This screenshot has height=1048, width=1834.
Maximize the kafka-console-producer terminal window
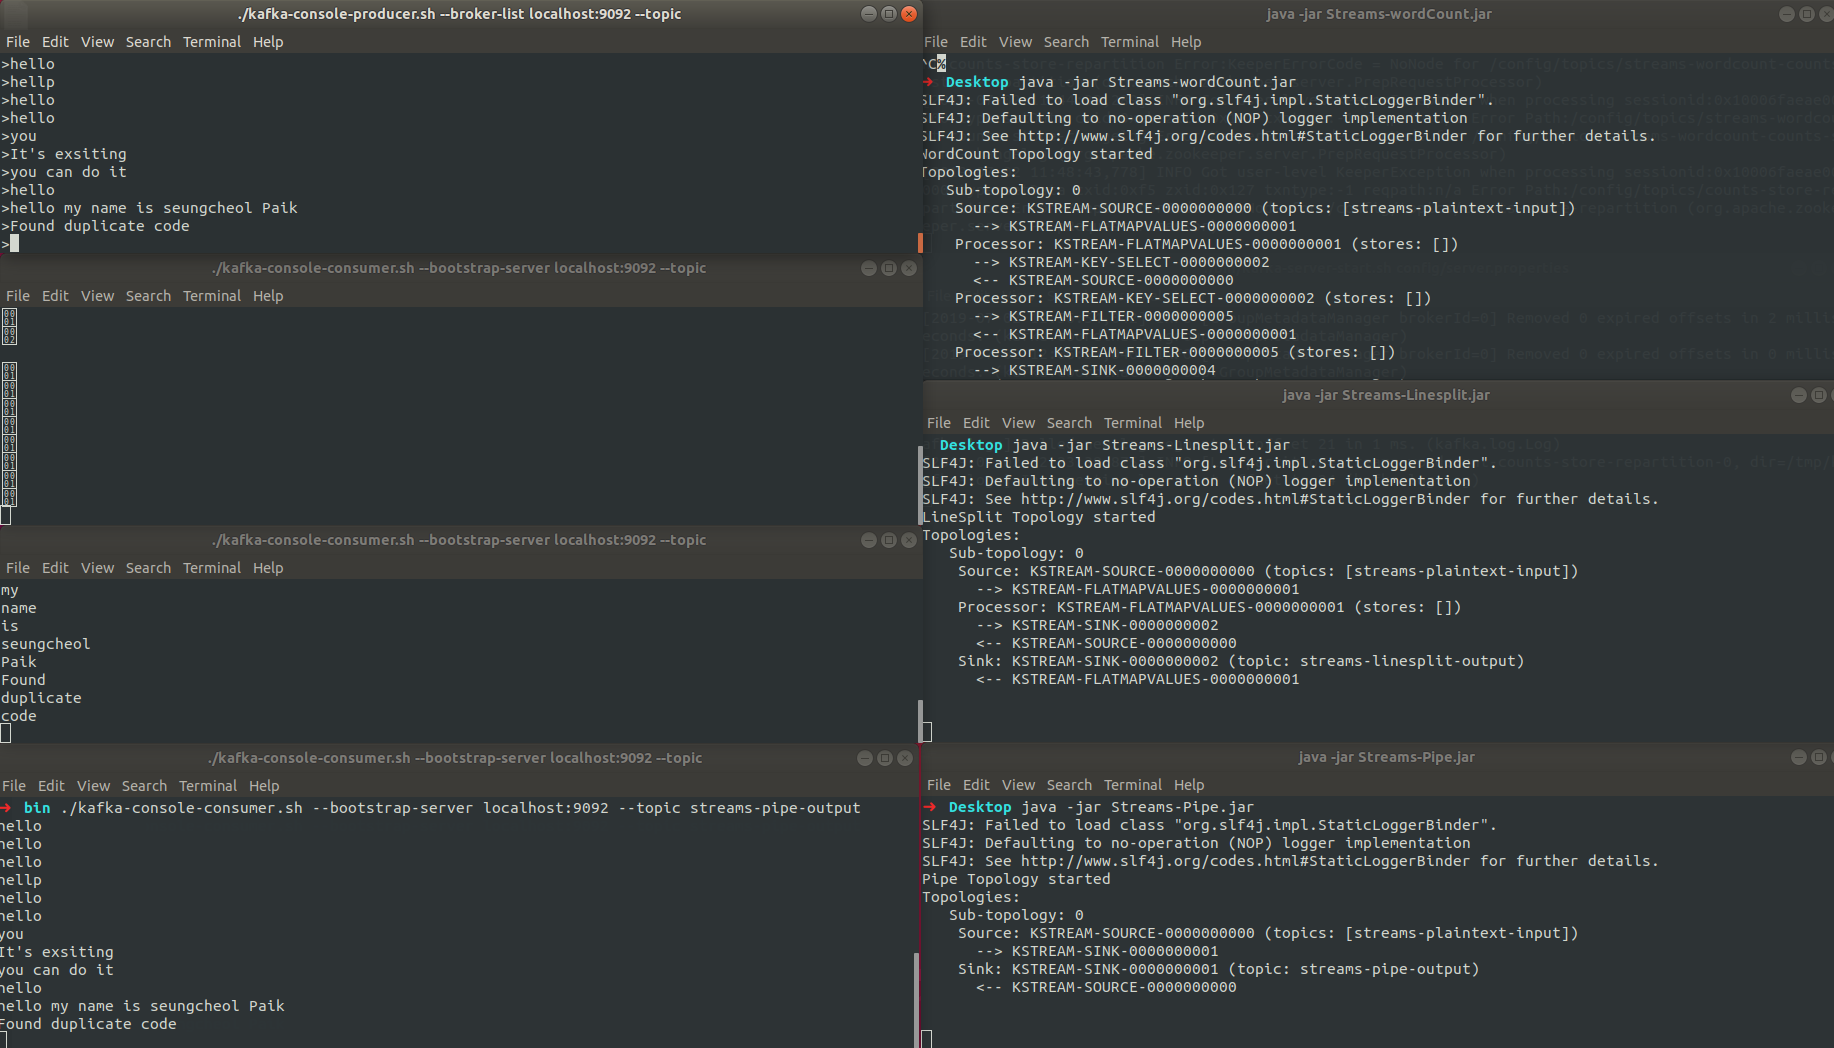coord(889,14)
